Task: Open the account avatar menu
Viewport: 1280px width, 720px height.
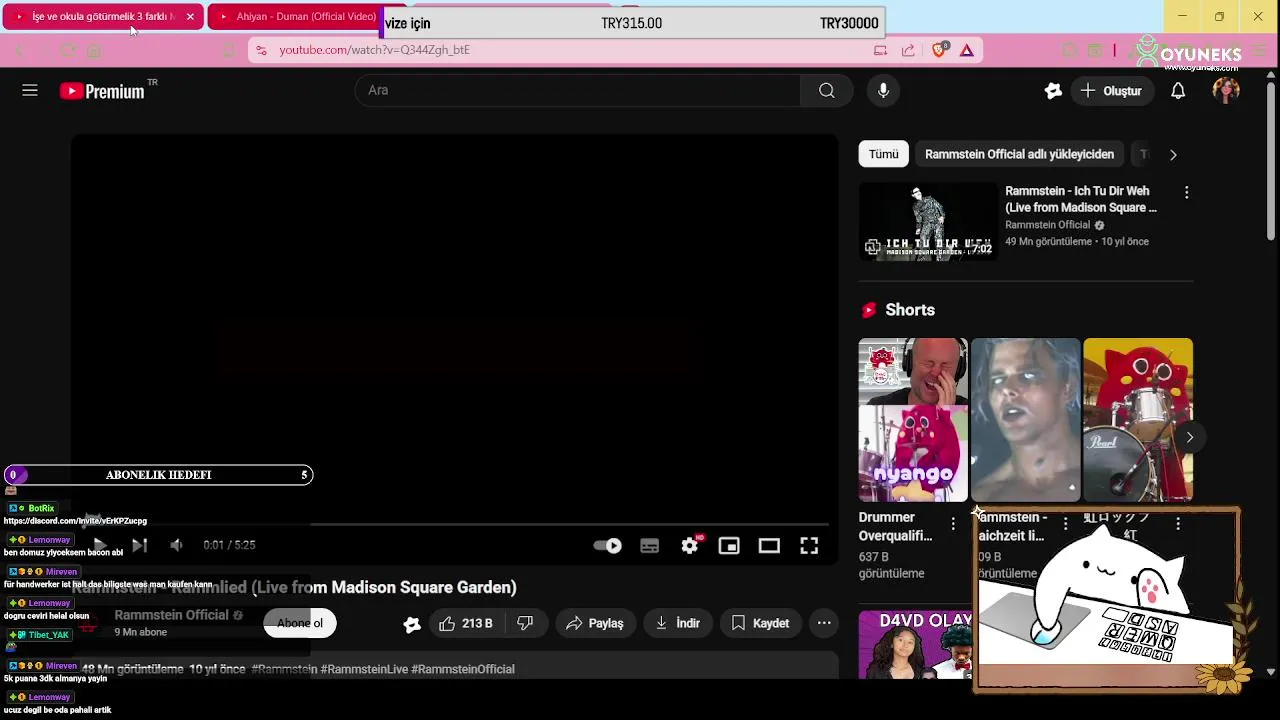Action: 1226,90
